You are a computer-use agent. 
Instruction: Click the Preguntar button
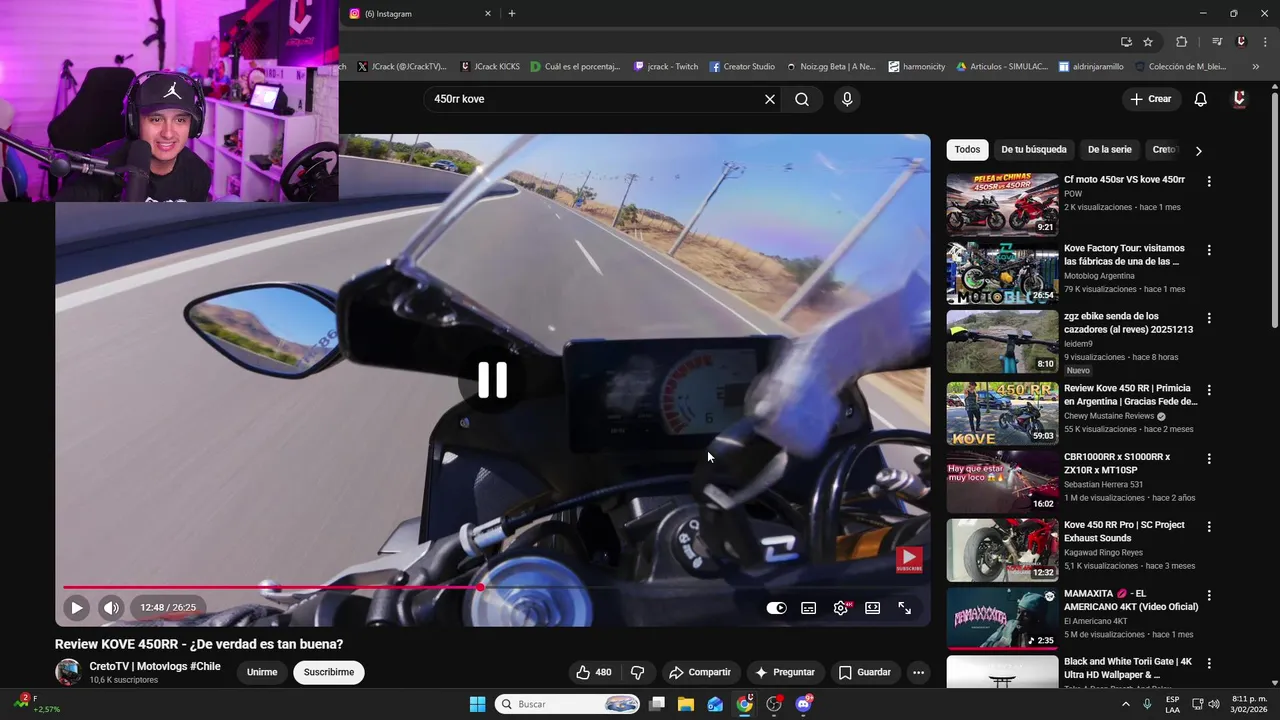pyautogui.click(x=785, y=672)
